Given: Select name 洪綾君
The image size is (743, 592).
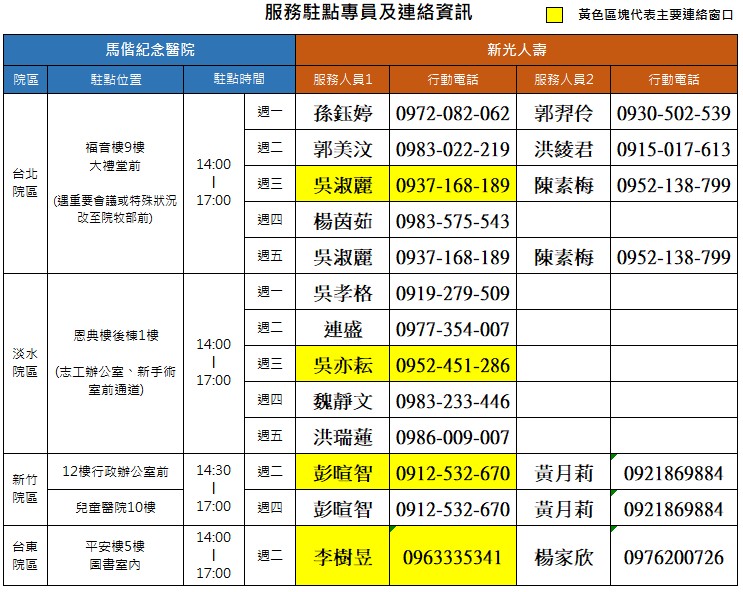Looking at the screenshot, I should [x=563, y=149].
